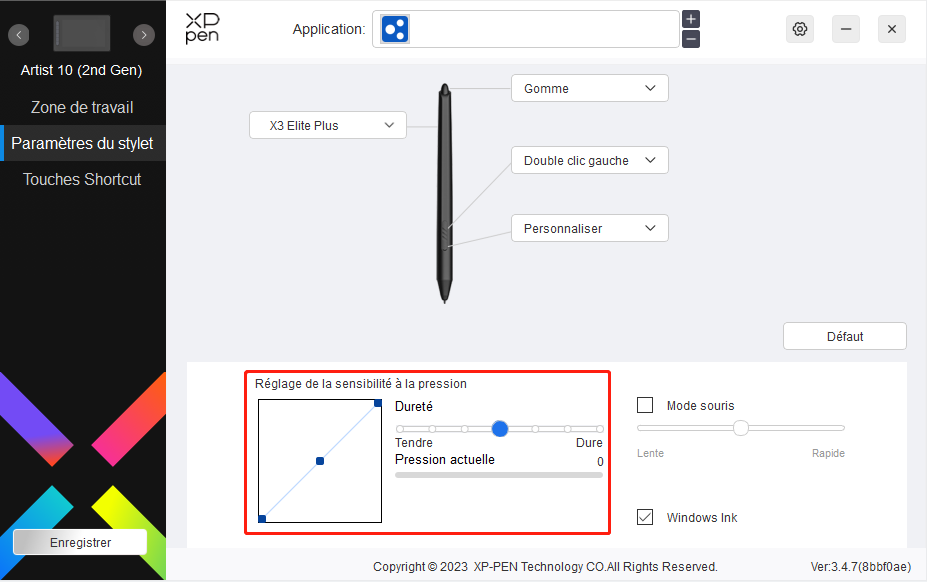This screenshot has height=582, width=927.
Task: Enable the Mode souris checkbox
Action: pyautogui.click(x=646, y=405)
